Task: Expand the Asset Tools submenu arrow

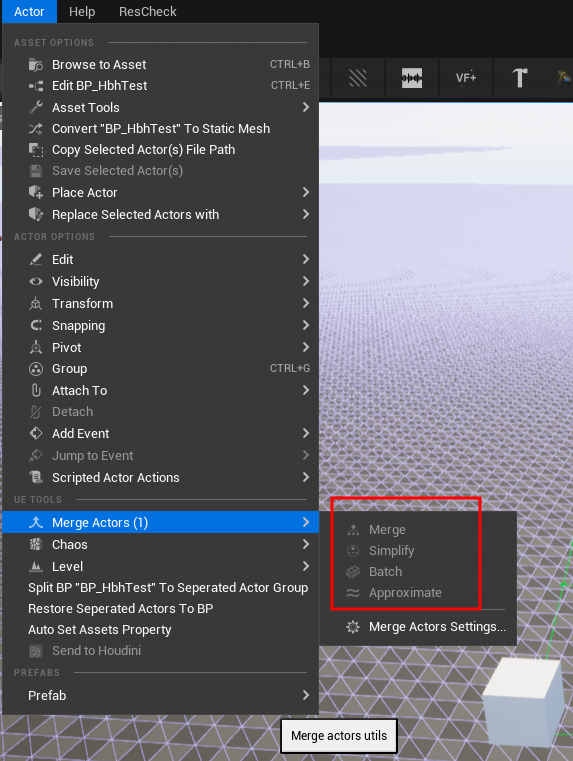Action: pyautogui.click(x=306, y=107)
